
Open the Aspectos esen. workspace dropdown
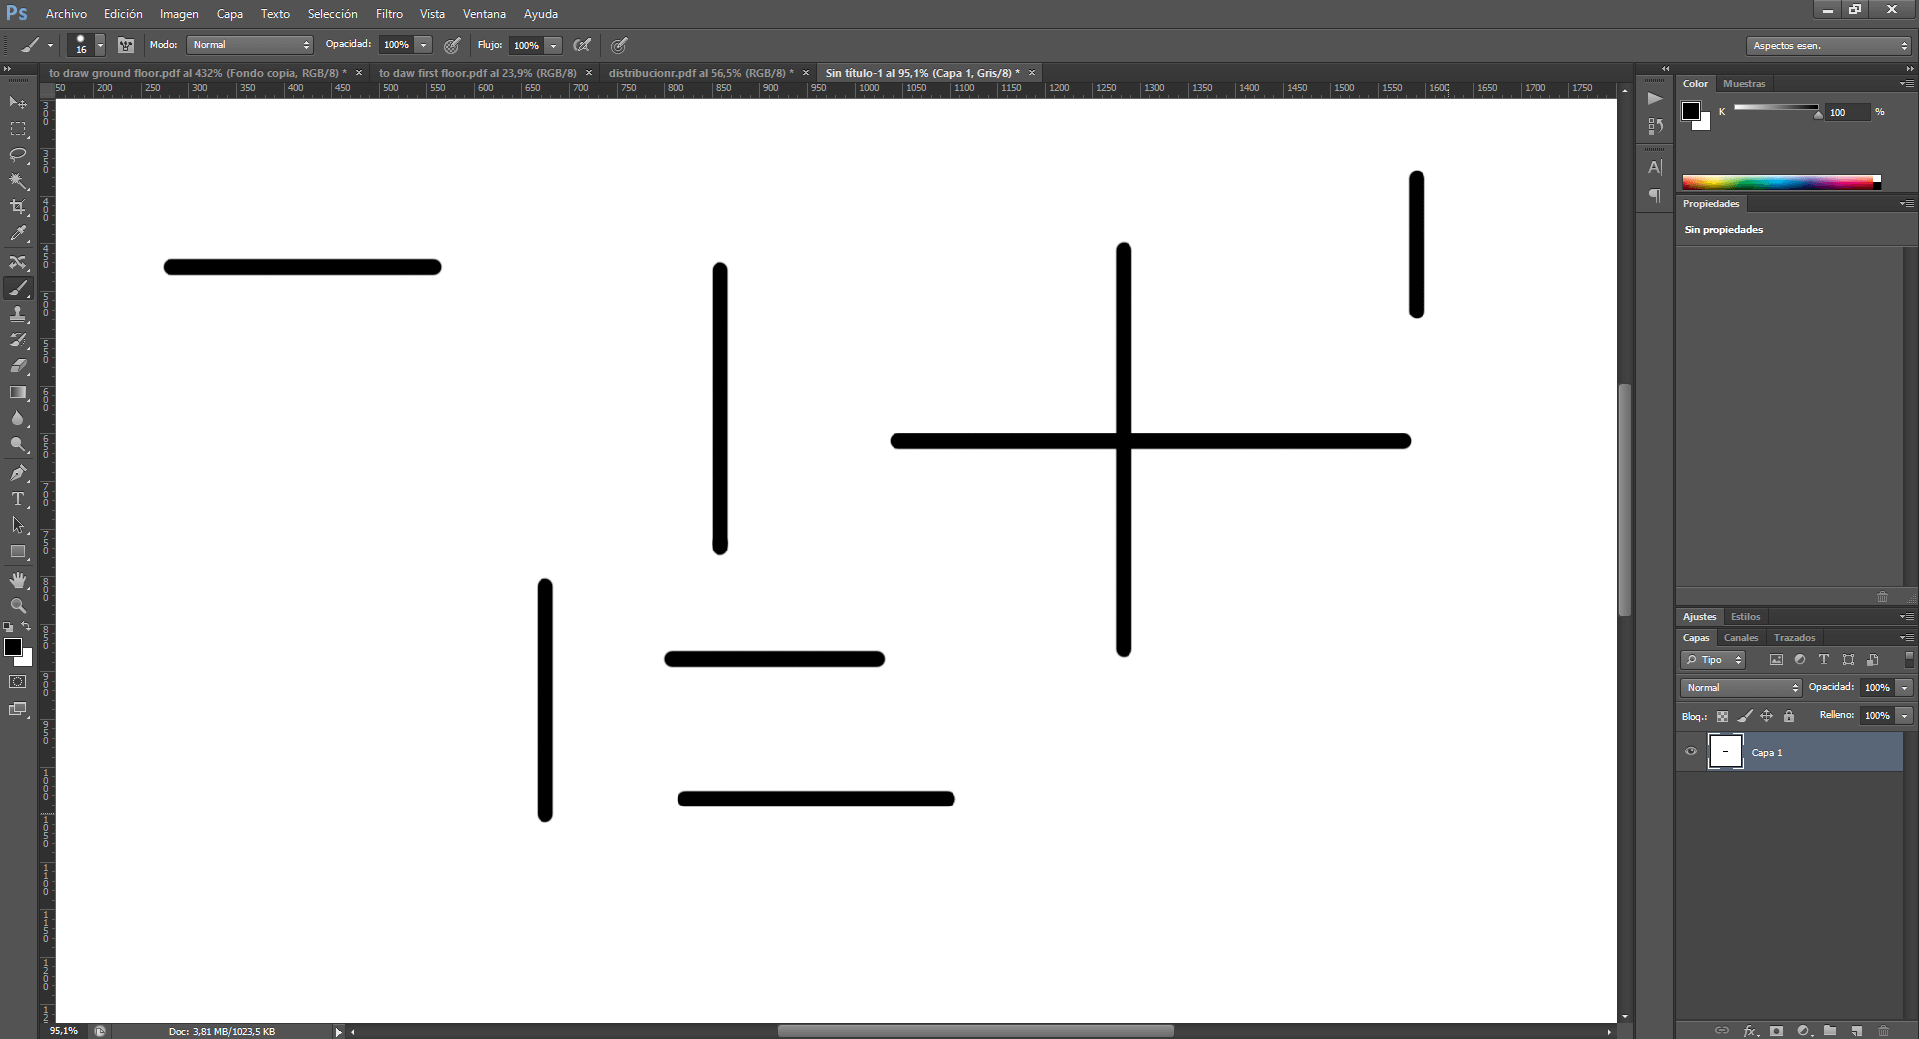pos(1829,46)
